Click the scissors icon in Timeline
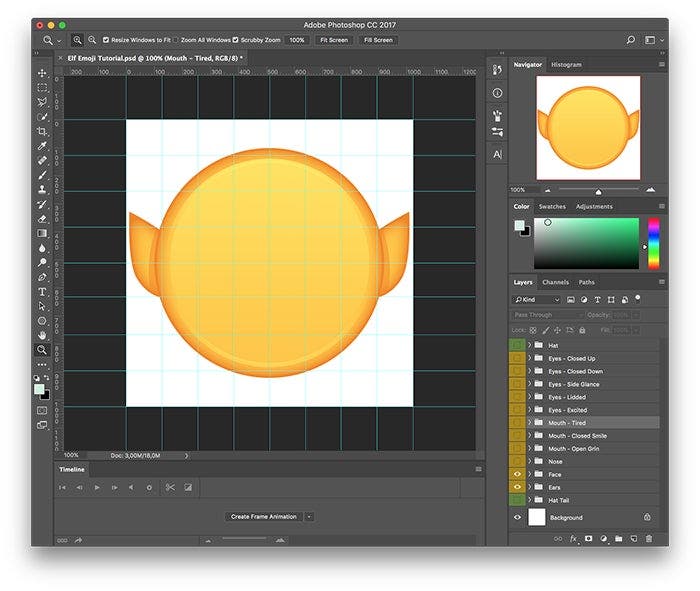The image size is (700, 591). tap(170, 487)
